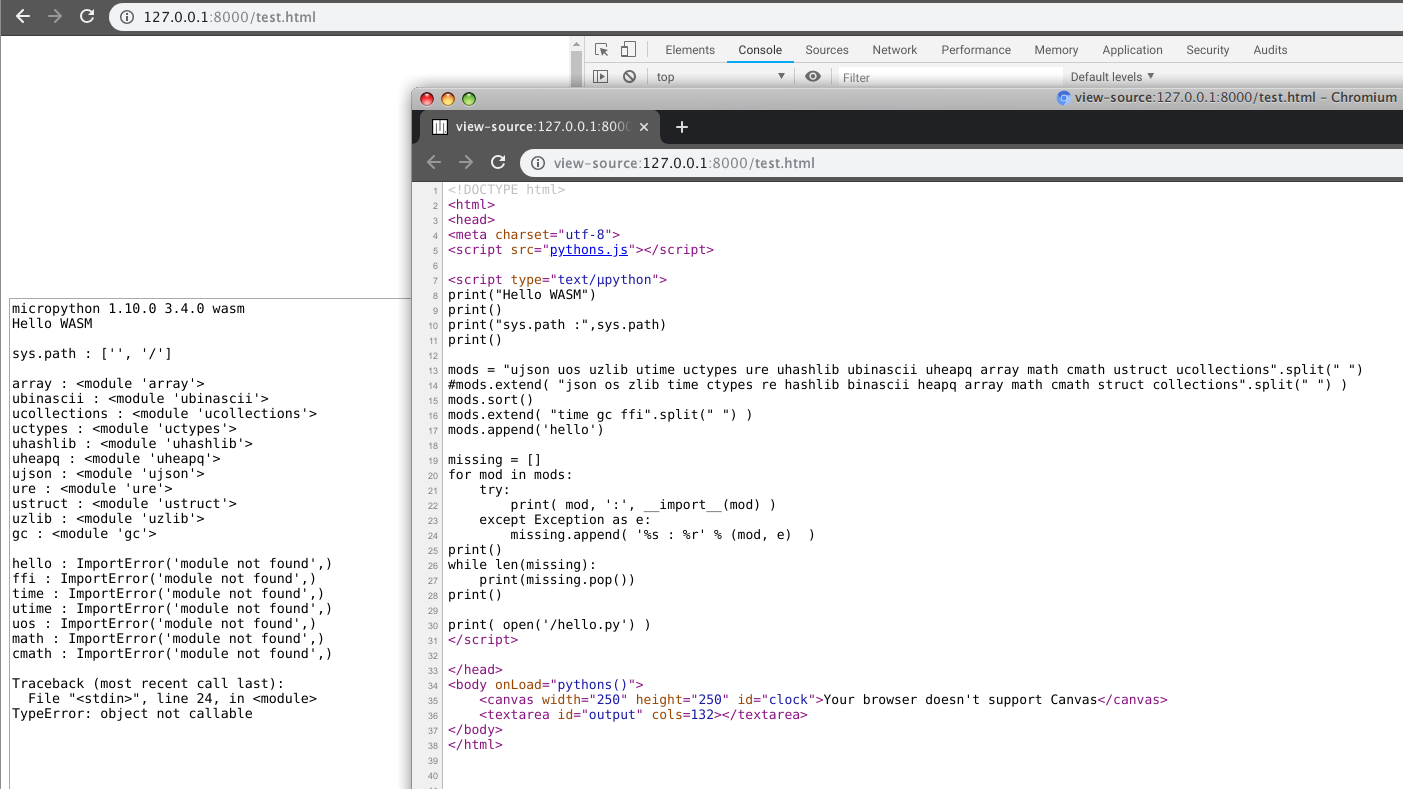Click the "sys.path : ['', '/']" output line

point(92,353)
